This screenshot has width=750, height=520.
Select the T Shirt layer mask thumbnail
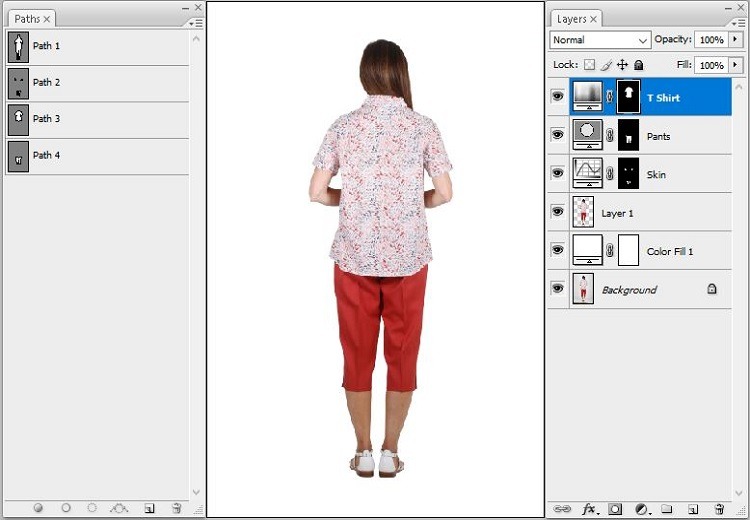point(629,96)
